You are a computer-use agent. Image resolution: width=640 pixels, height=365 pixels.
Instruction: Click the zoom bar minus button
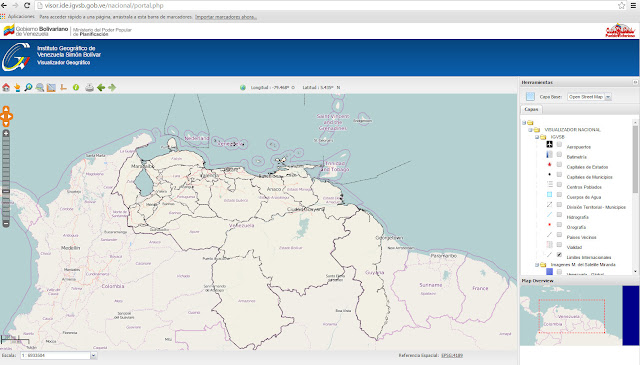click(6, 224)
